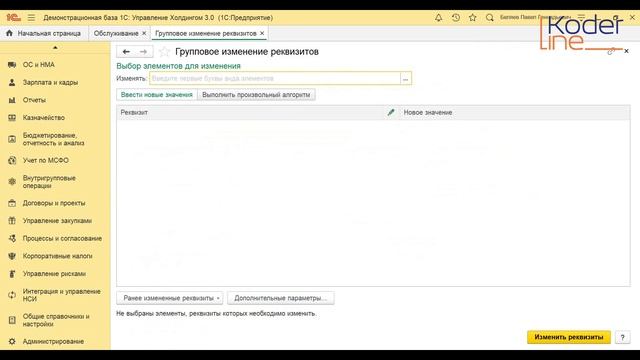Select Ввести новые значения tab
640x360 pixels.
(x=157, y=95)
